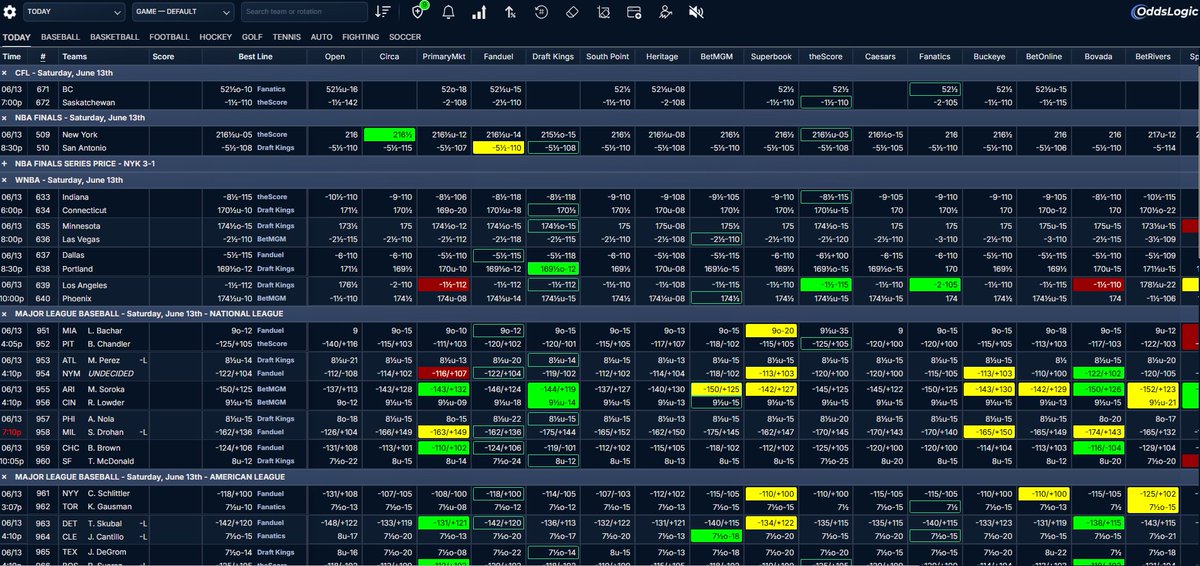Click the Draft Kings column header
Screen dimensions: 1200x566
point(553,57)
